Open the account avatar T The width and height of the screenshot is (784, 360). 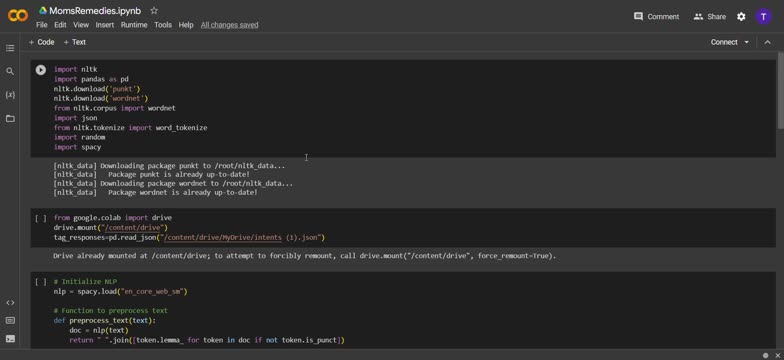tap(763, 16)
